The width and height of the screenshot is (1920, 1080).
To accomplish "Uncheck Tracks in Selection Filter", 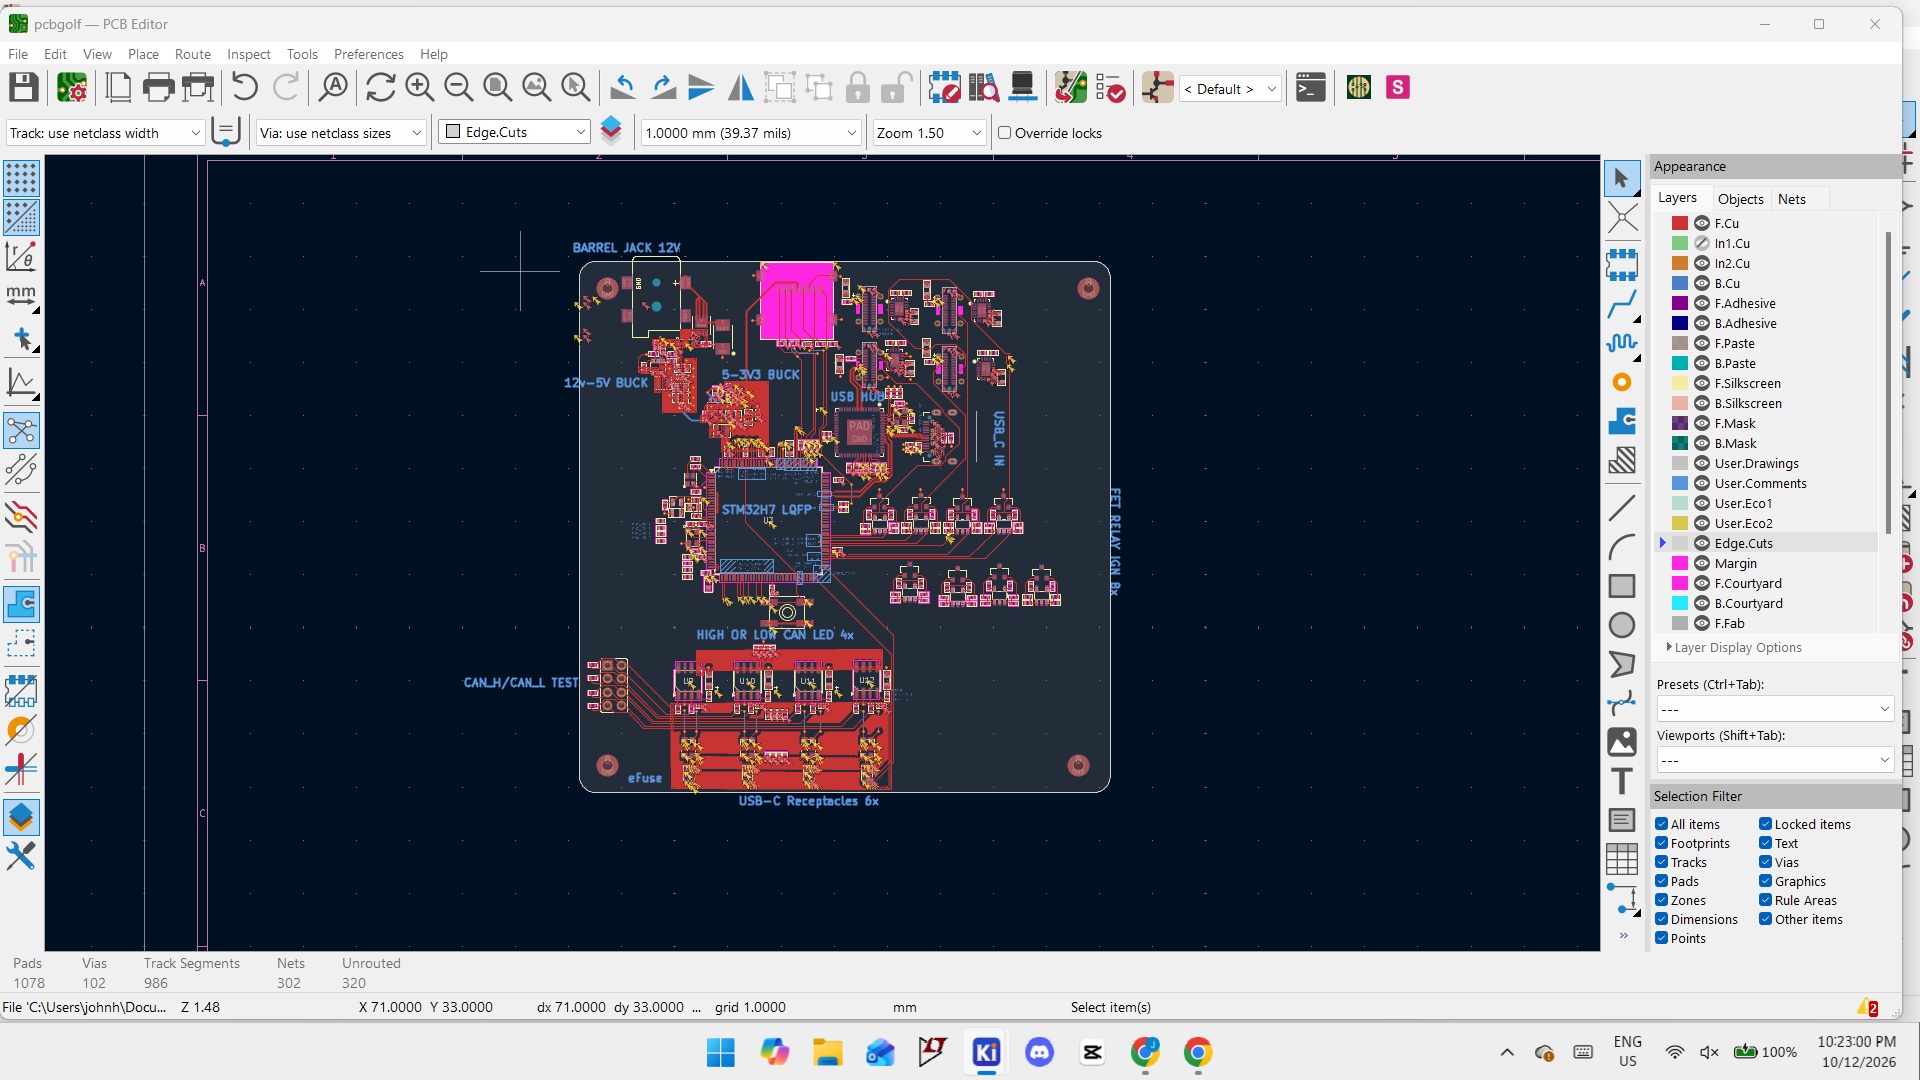I will pos(1661,862).
